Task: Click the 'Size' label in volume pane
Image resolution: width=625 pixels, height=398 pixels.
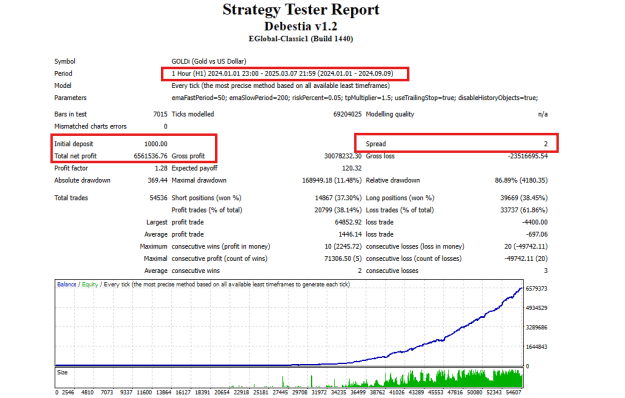Action: [62, 373]
